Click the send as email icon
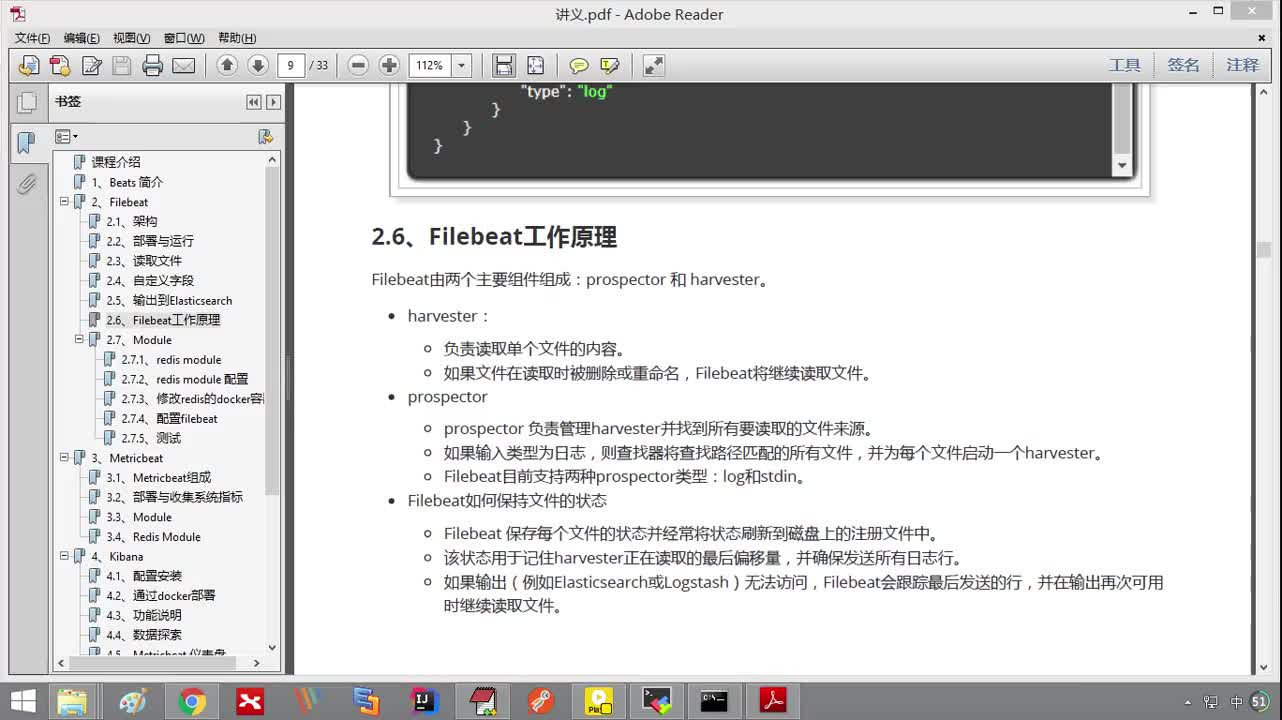This screenshot has width=1282, height=720. (183, 66)
